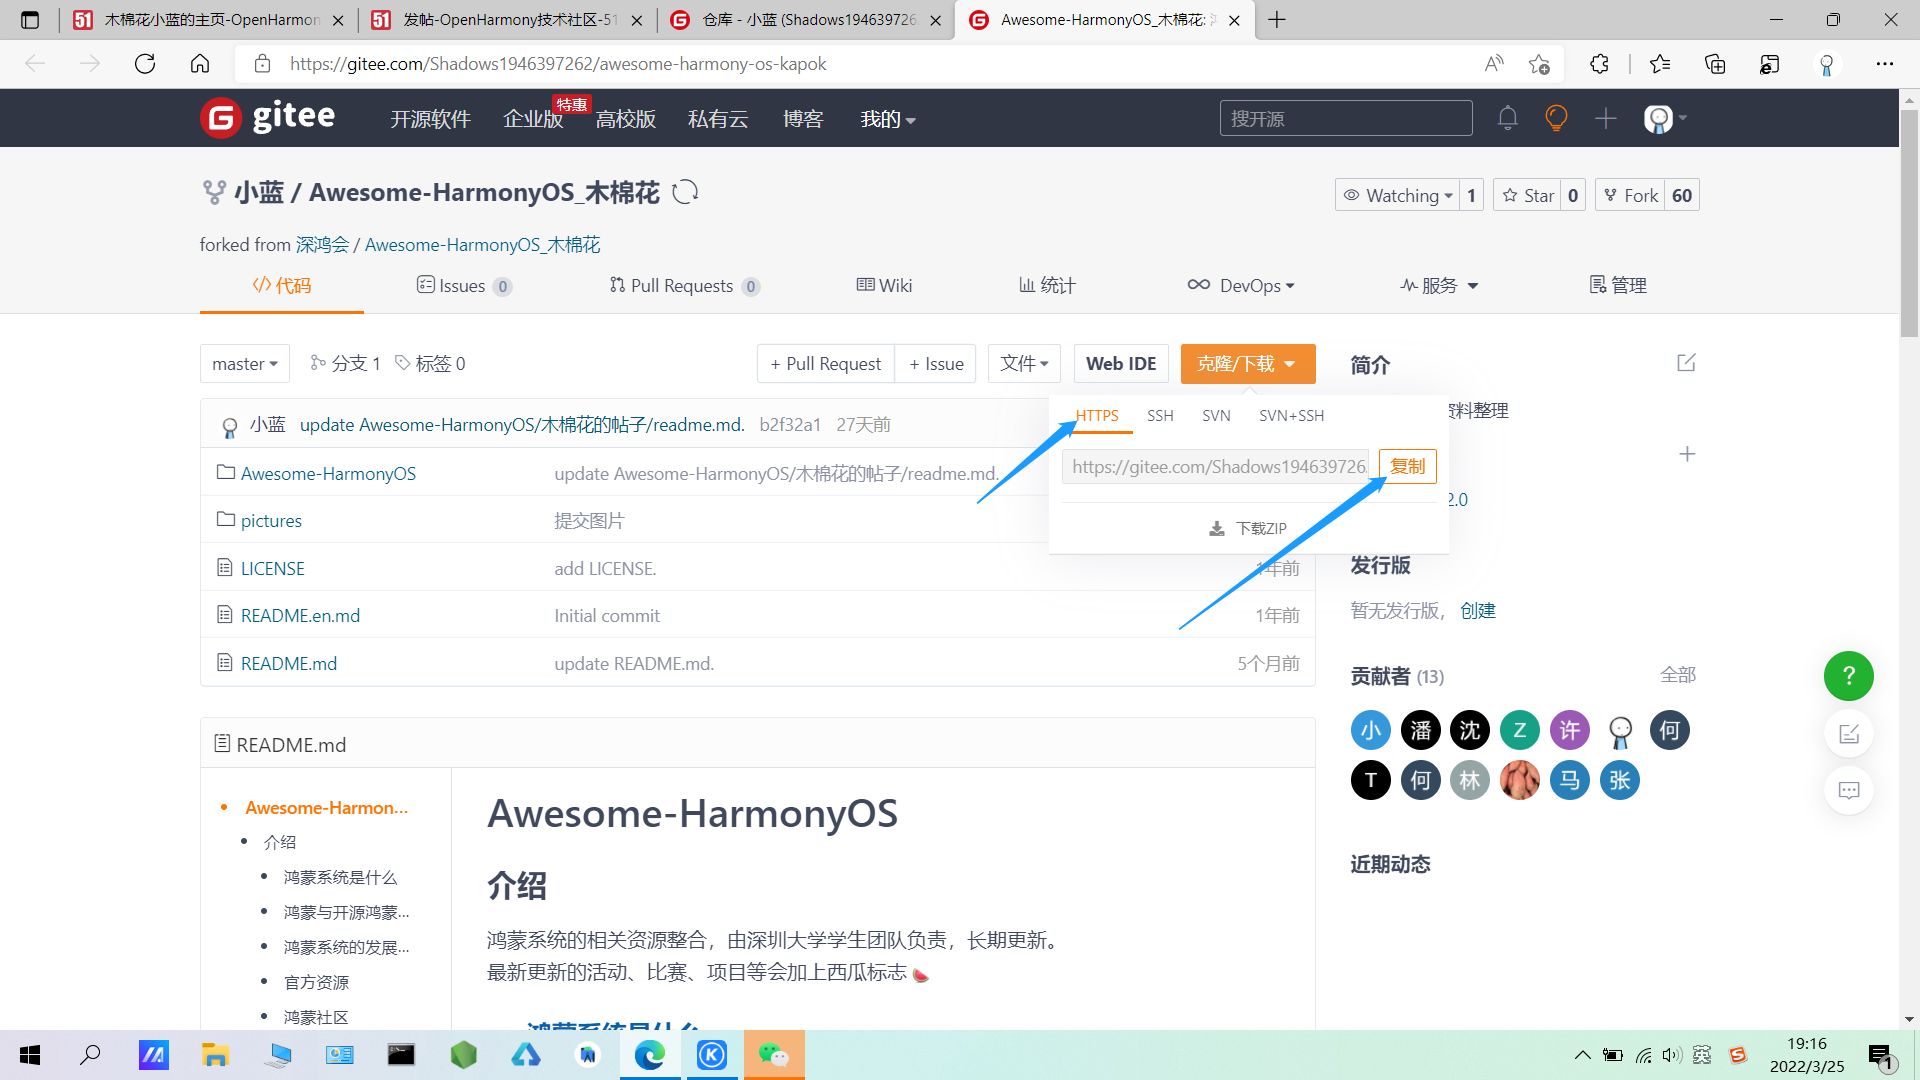Click the plus icon below 简介 panel
Viewport: 1920px width, 1080px height.
(1687, 454)
